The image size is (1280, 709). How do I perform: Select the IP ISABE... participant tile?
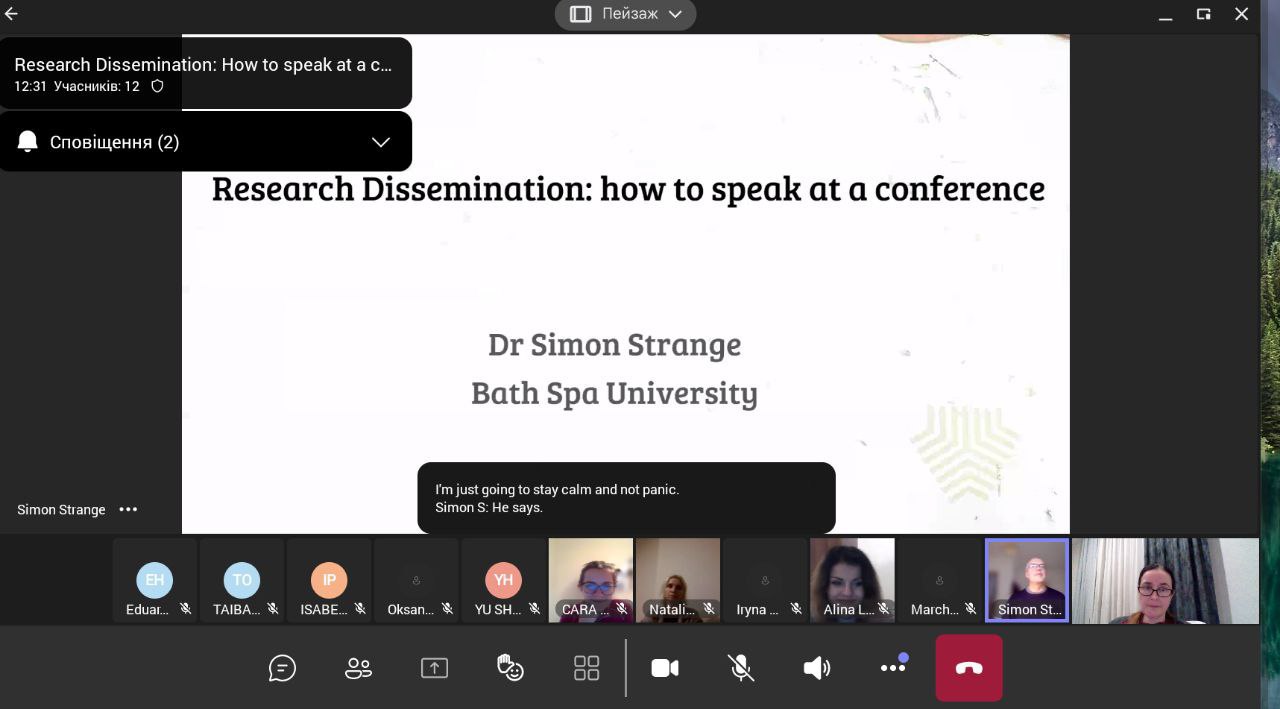coord(329,581)
